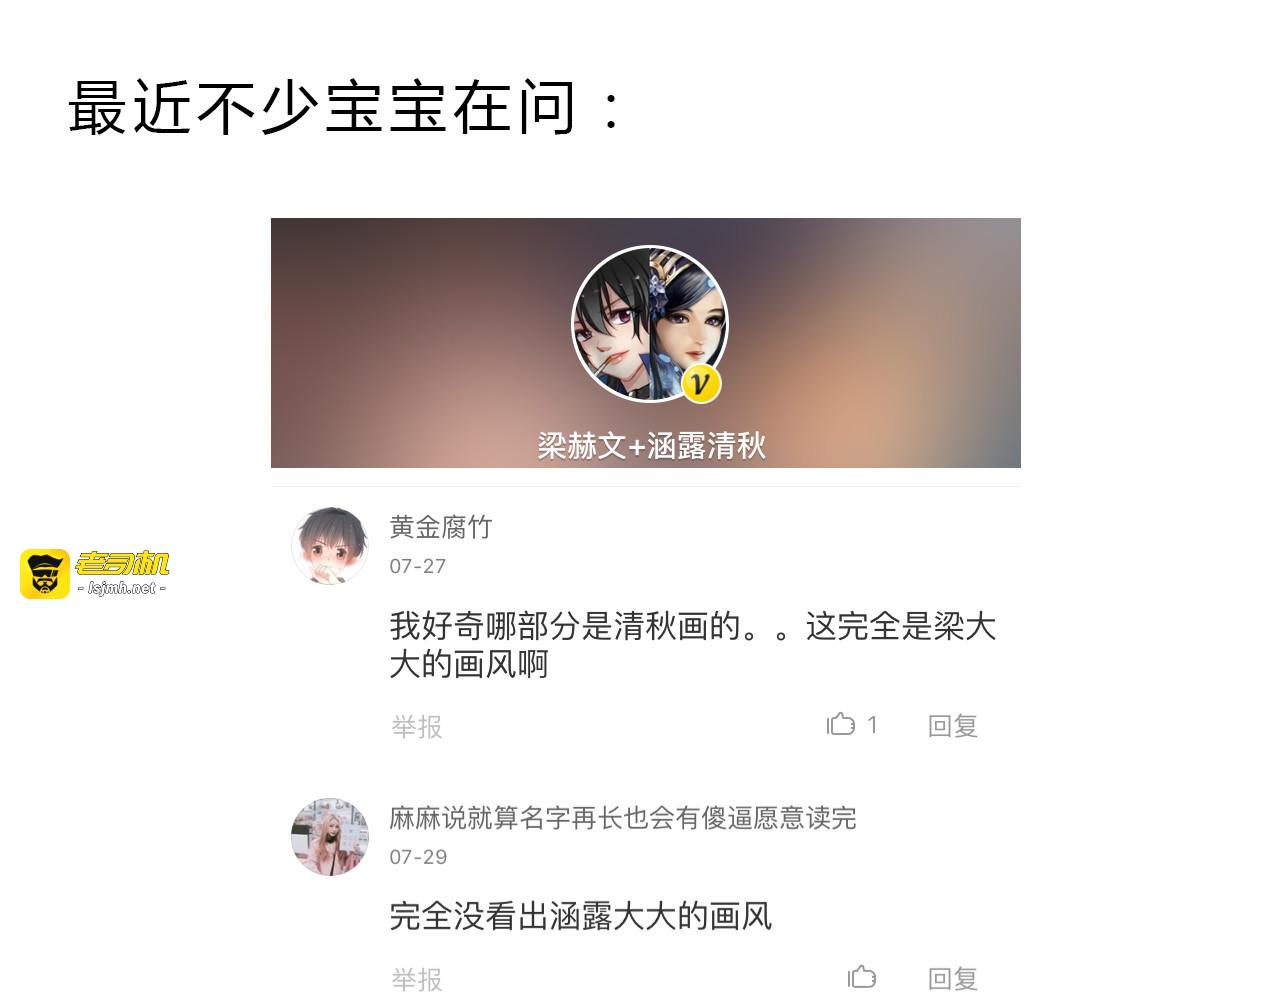This screenshot has height=1000, width=1280.
Task: Like the comment by 黄金腐竹
Action: [841, 723]
